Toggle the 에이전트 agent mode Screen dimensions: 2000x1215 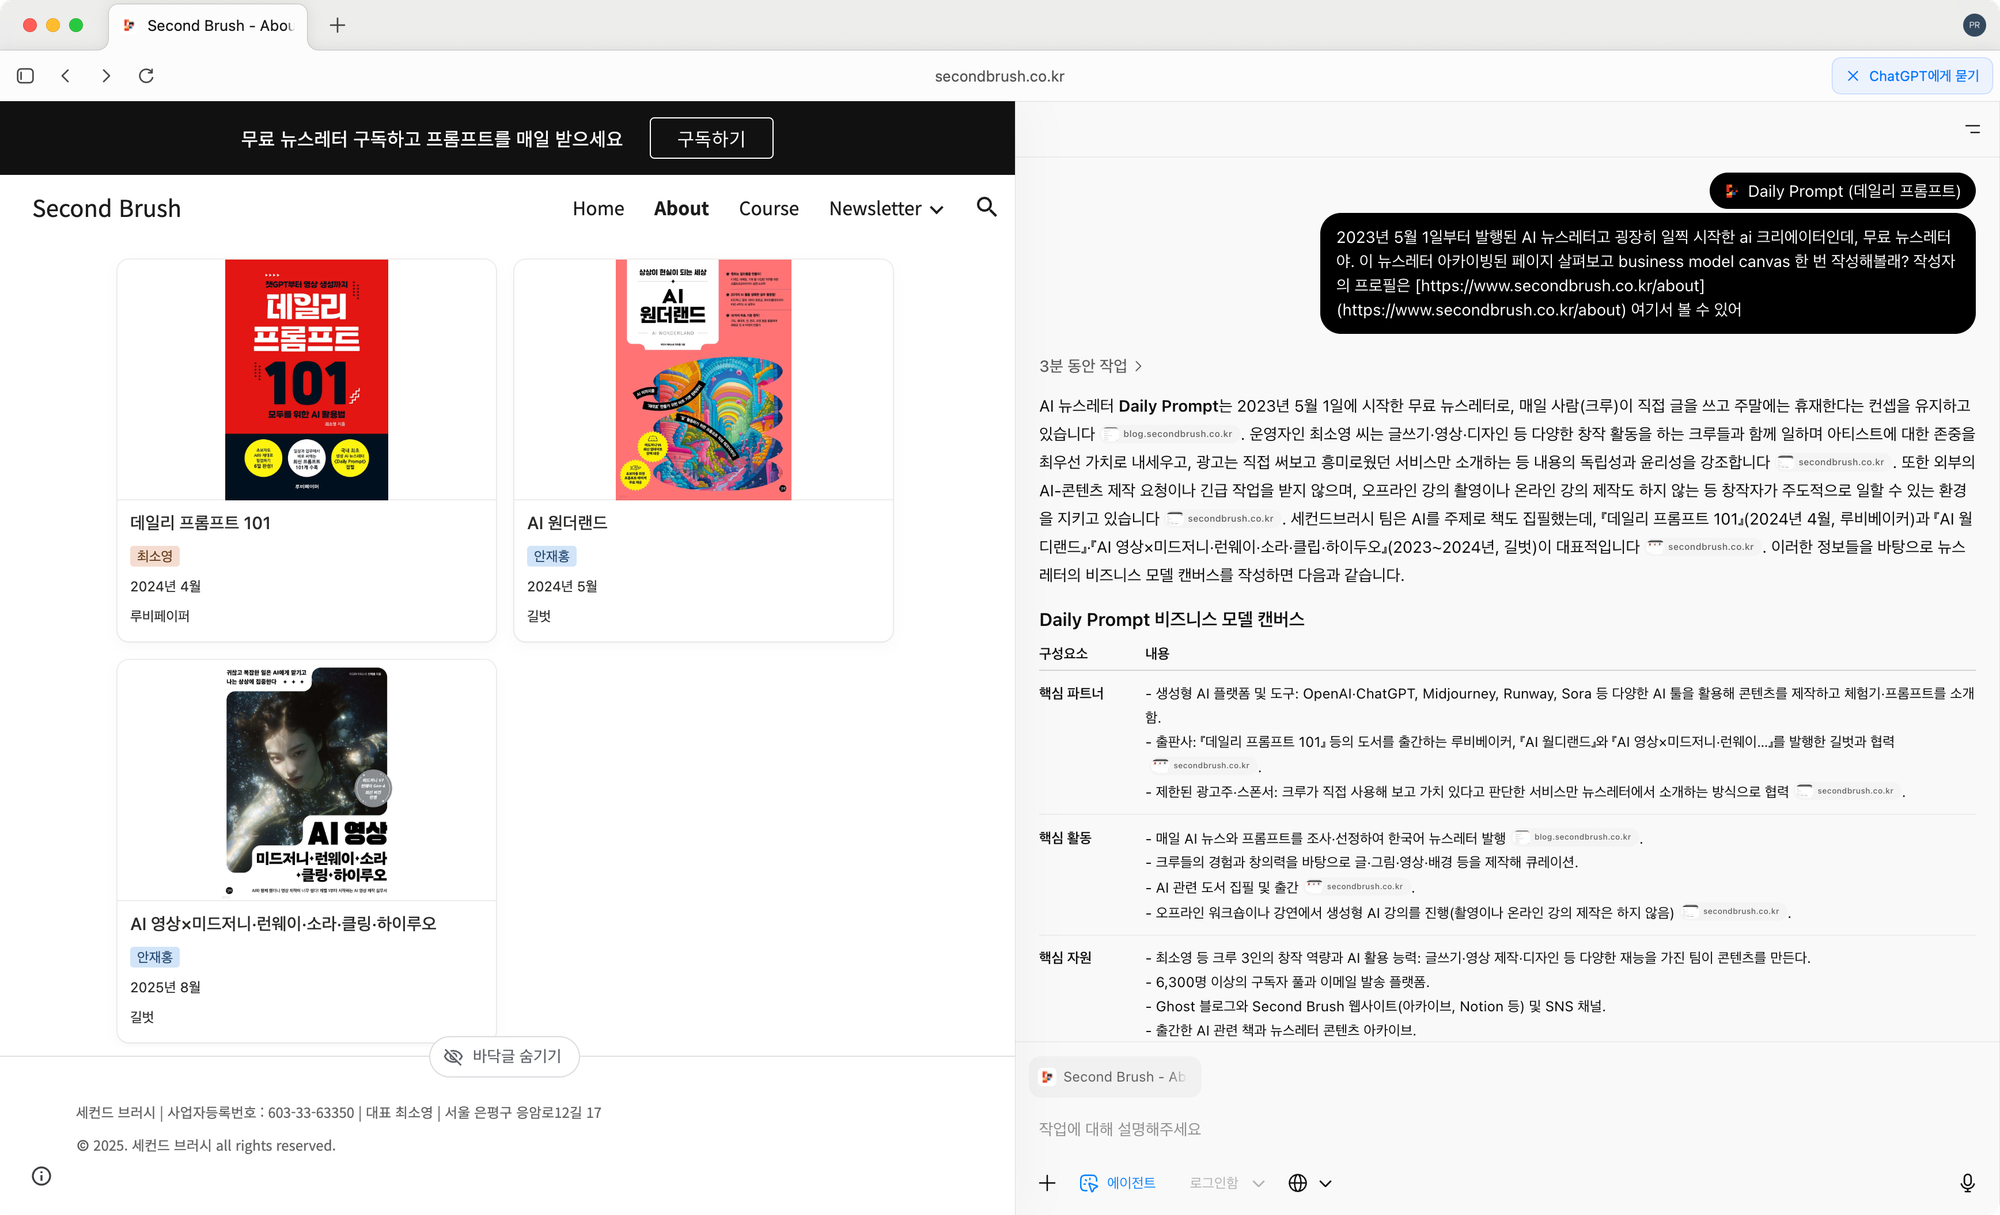(1118, 1183)
